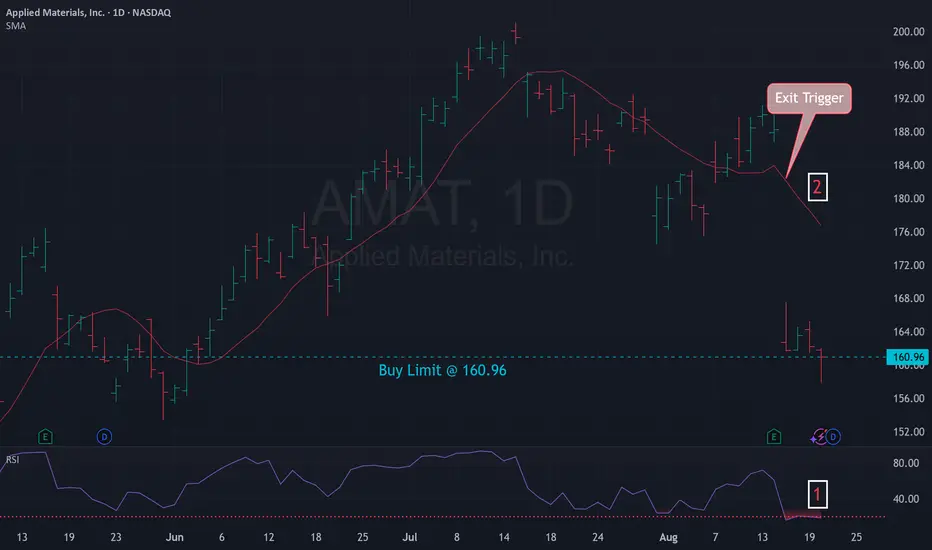Select the Exit Trigger callout

click(x=809, y=98)
